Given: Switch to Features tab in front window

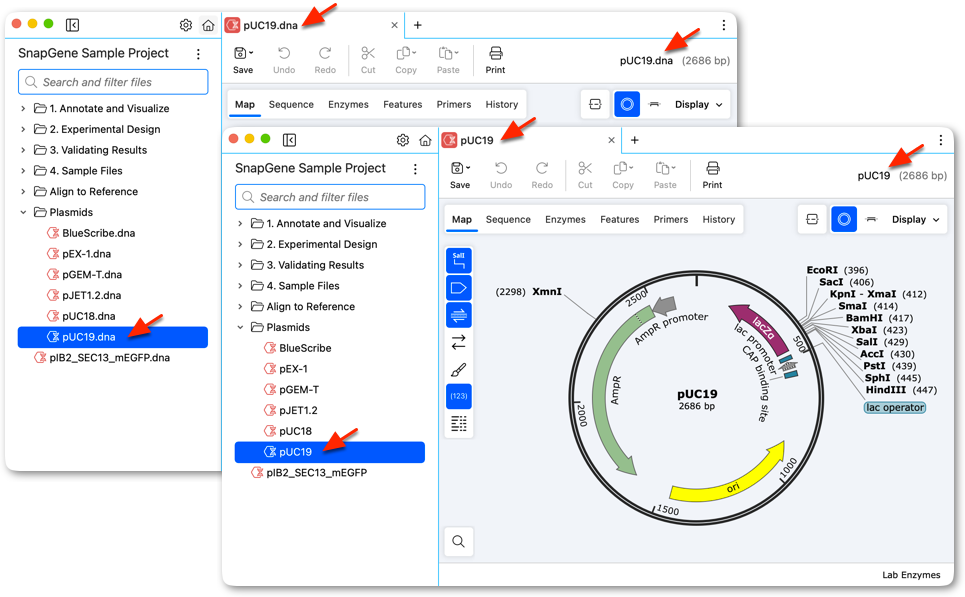Looking at the screenshot, I should click(620, 220).
